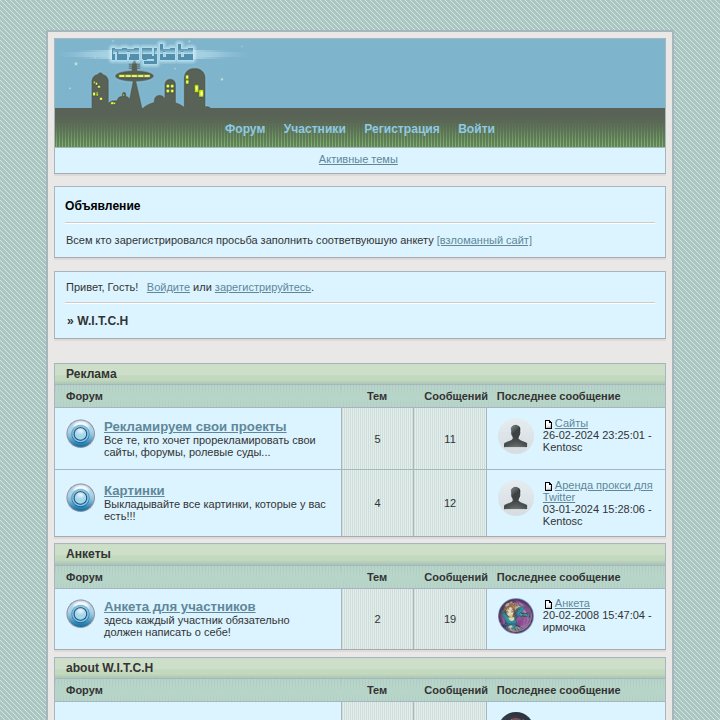Click the default avatar next to the Сайты post
The image size is (720, 720).
click(x=516, y=436)
